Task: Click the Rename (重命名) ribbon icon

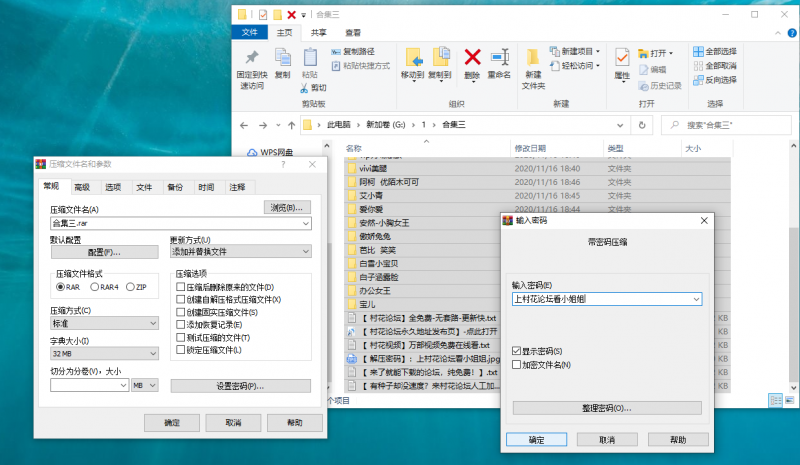Action: pyautogui.click(x=499, y=60)
